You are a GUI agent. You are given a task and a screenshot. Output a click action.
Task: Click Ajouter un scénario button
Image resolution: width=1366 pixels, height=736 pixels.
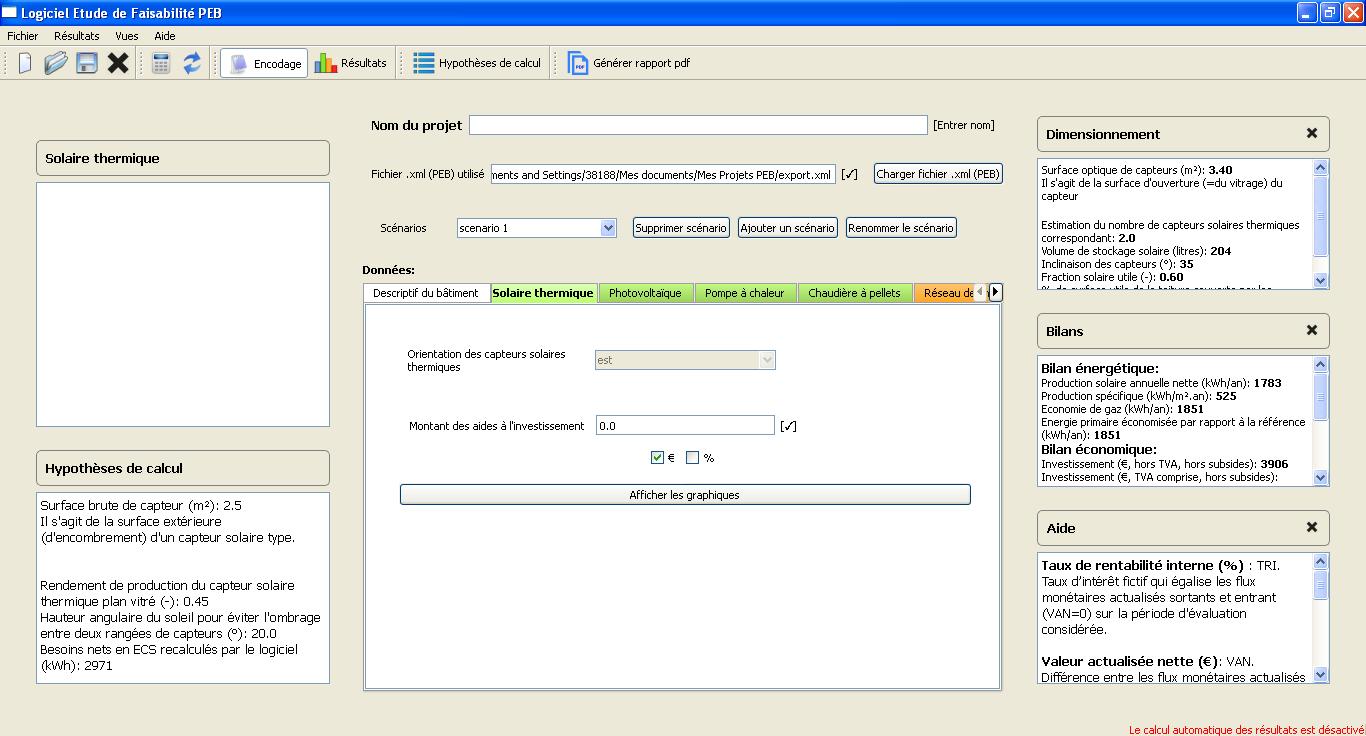788,228
